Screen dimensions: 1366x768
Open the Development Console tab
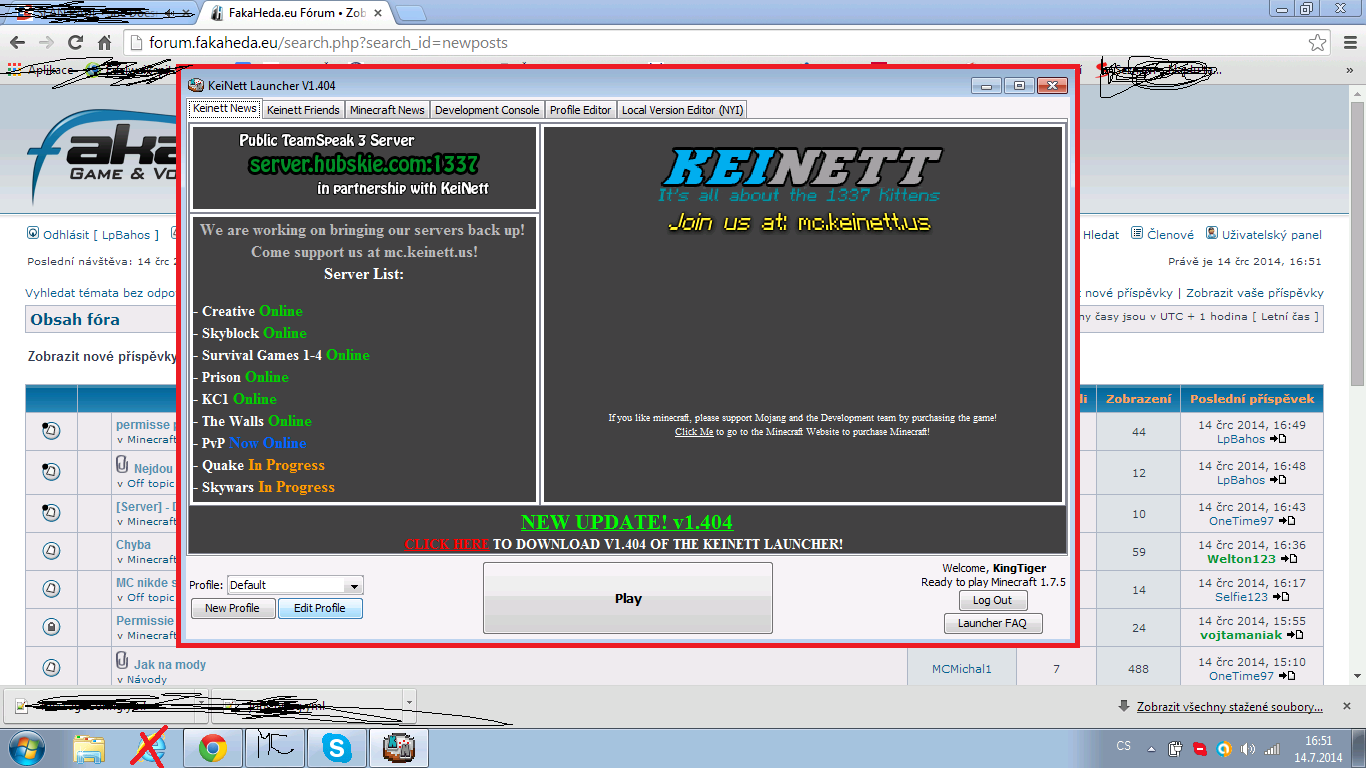[487, 110]
